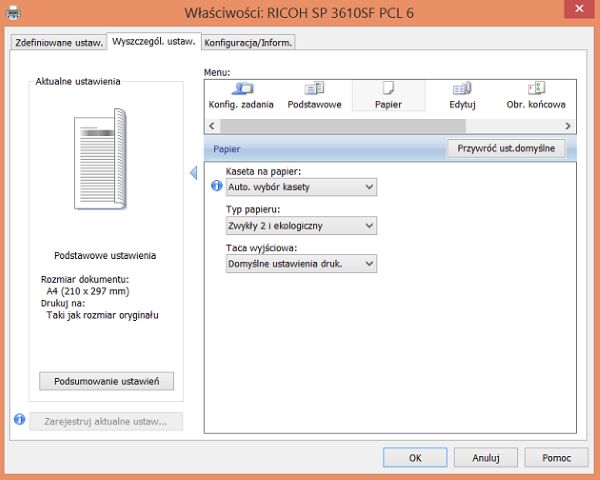Close the printer properties window
600x480 pixels.
[x=579, y=8]
